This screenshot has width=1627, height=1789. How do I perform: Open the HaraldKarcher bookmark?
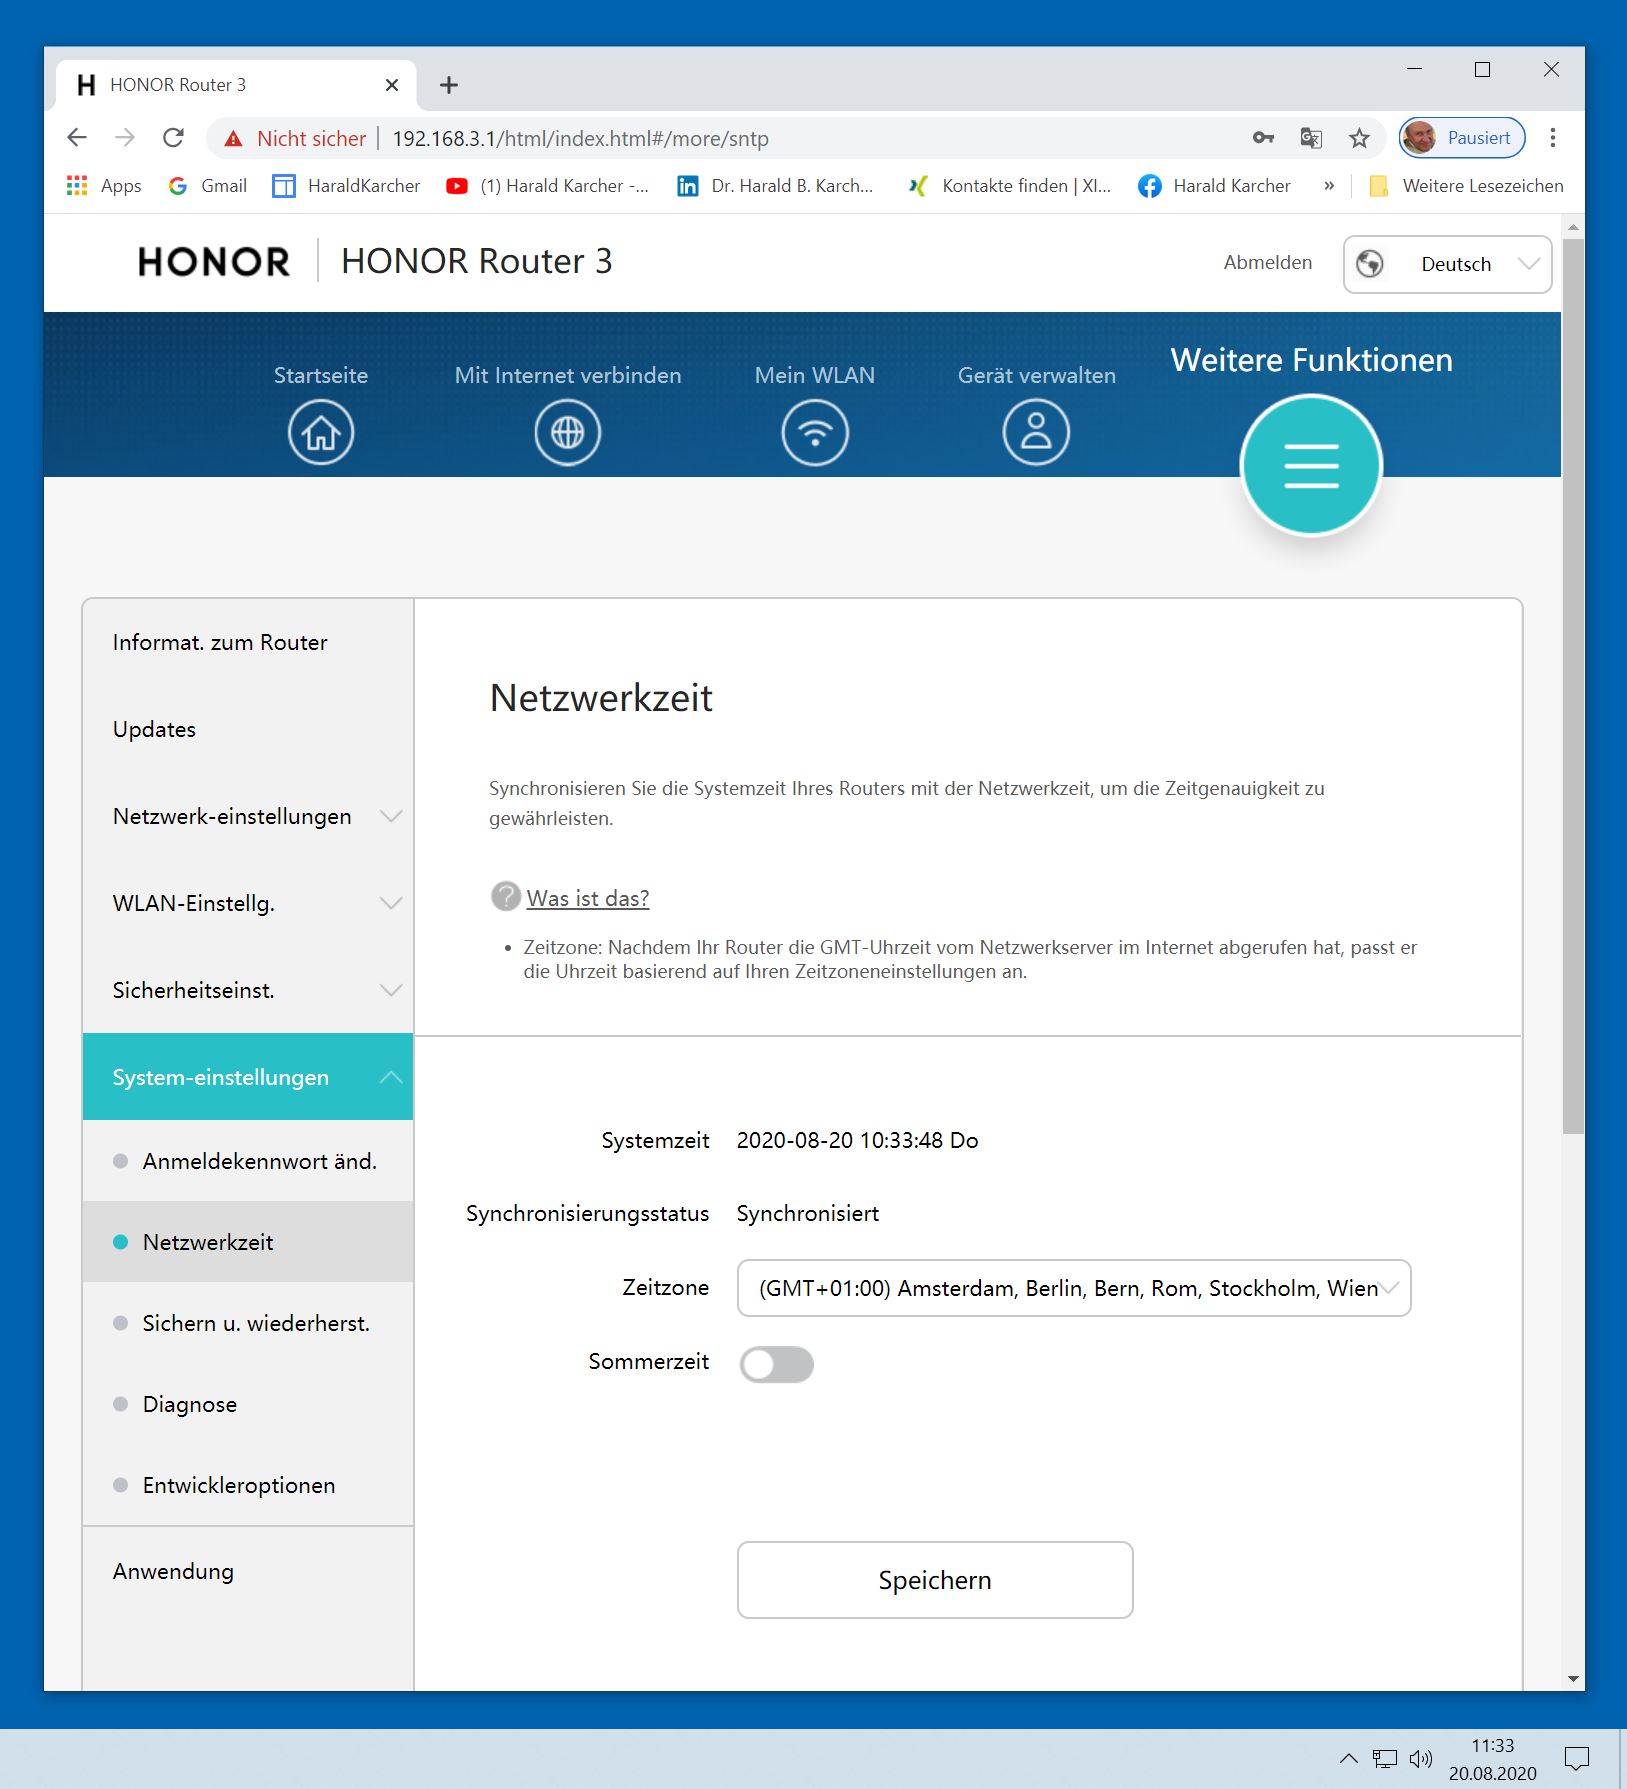pyautogui.click(x=347, y=186)
